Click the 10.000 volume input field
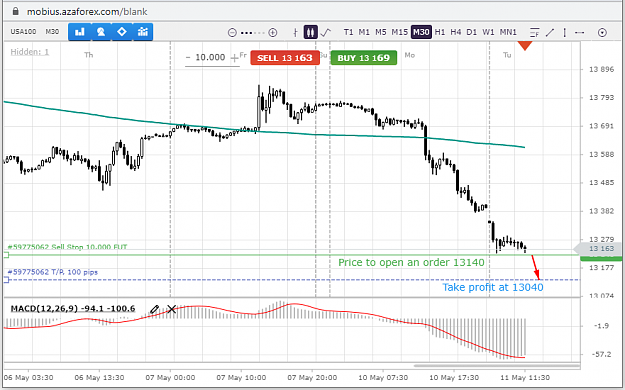Viewport: 625px width, 390px height. click(210, 57)
